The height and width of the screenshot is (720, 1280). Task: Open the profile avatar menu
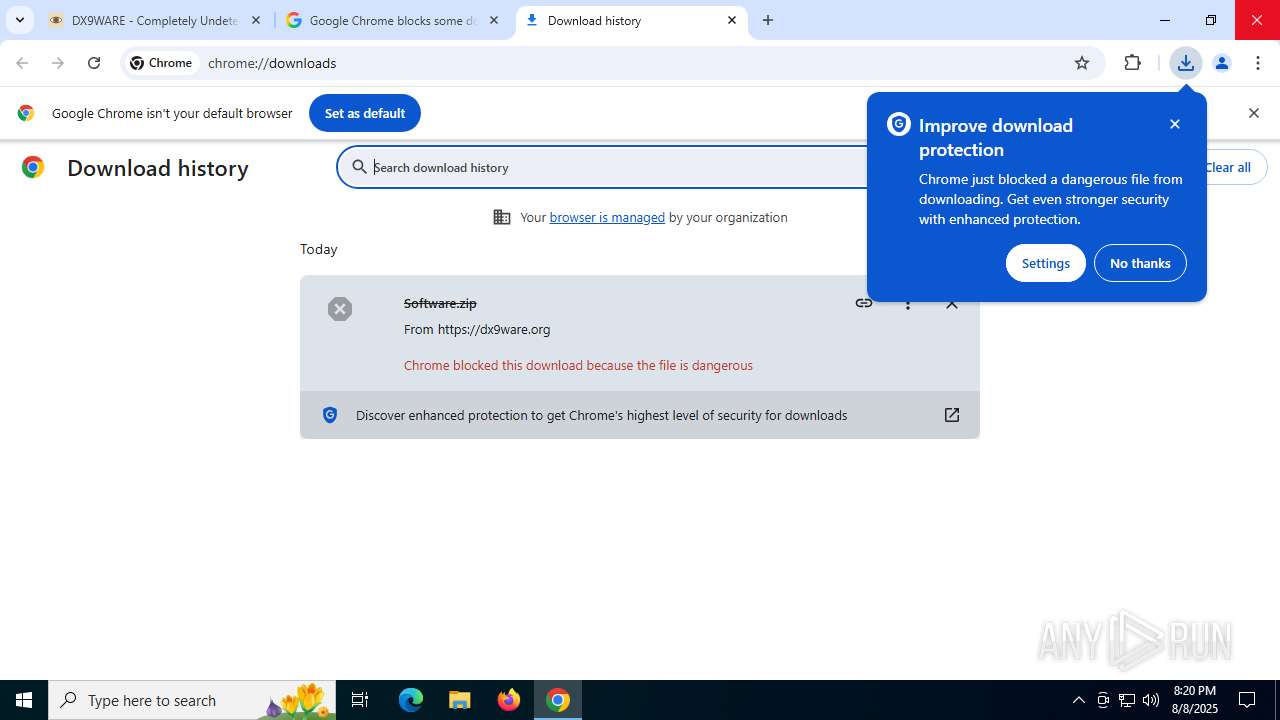(x=1222, y=63)
